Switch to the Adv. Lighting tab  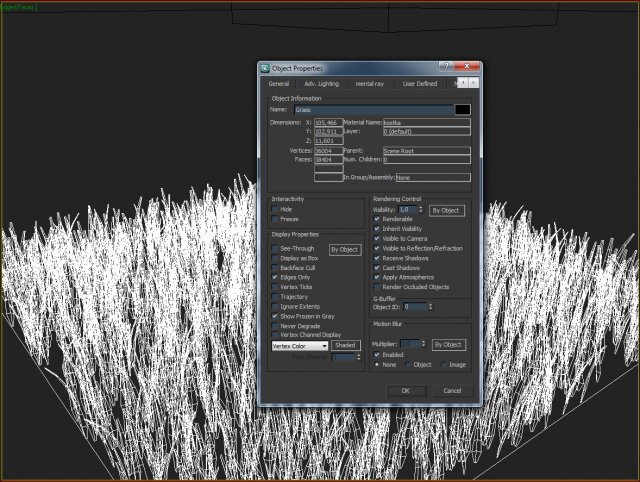[x=322, y=84]
